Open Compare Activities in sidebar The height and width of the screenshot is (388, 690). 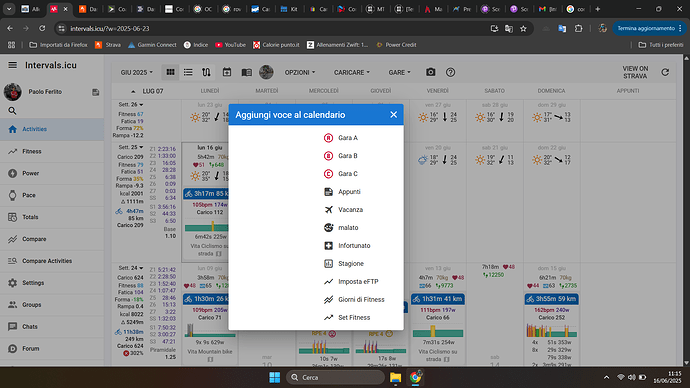click(x=52, y=261)
